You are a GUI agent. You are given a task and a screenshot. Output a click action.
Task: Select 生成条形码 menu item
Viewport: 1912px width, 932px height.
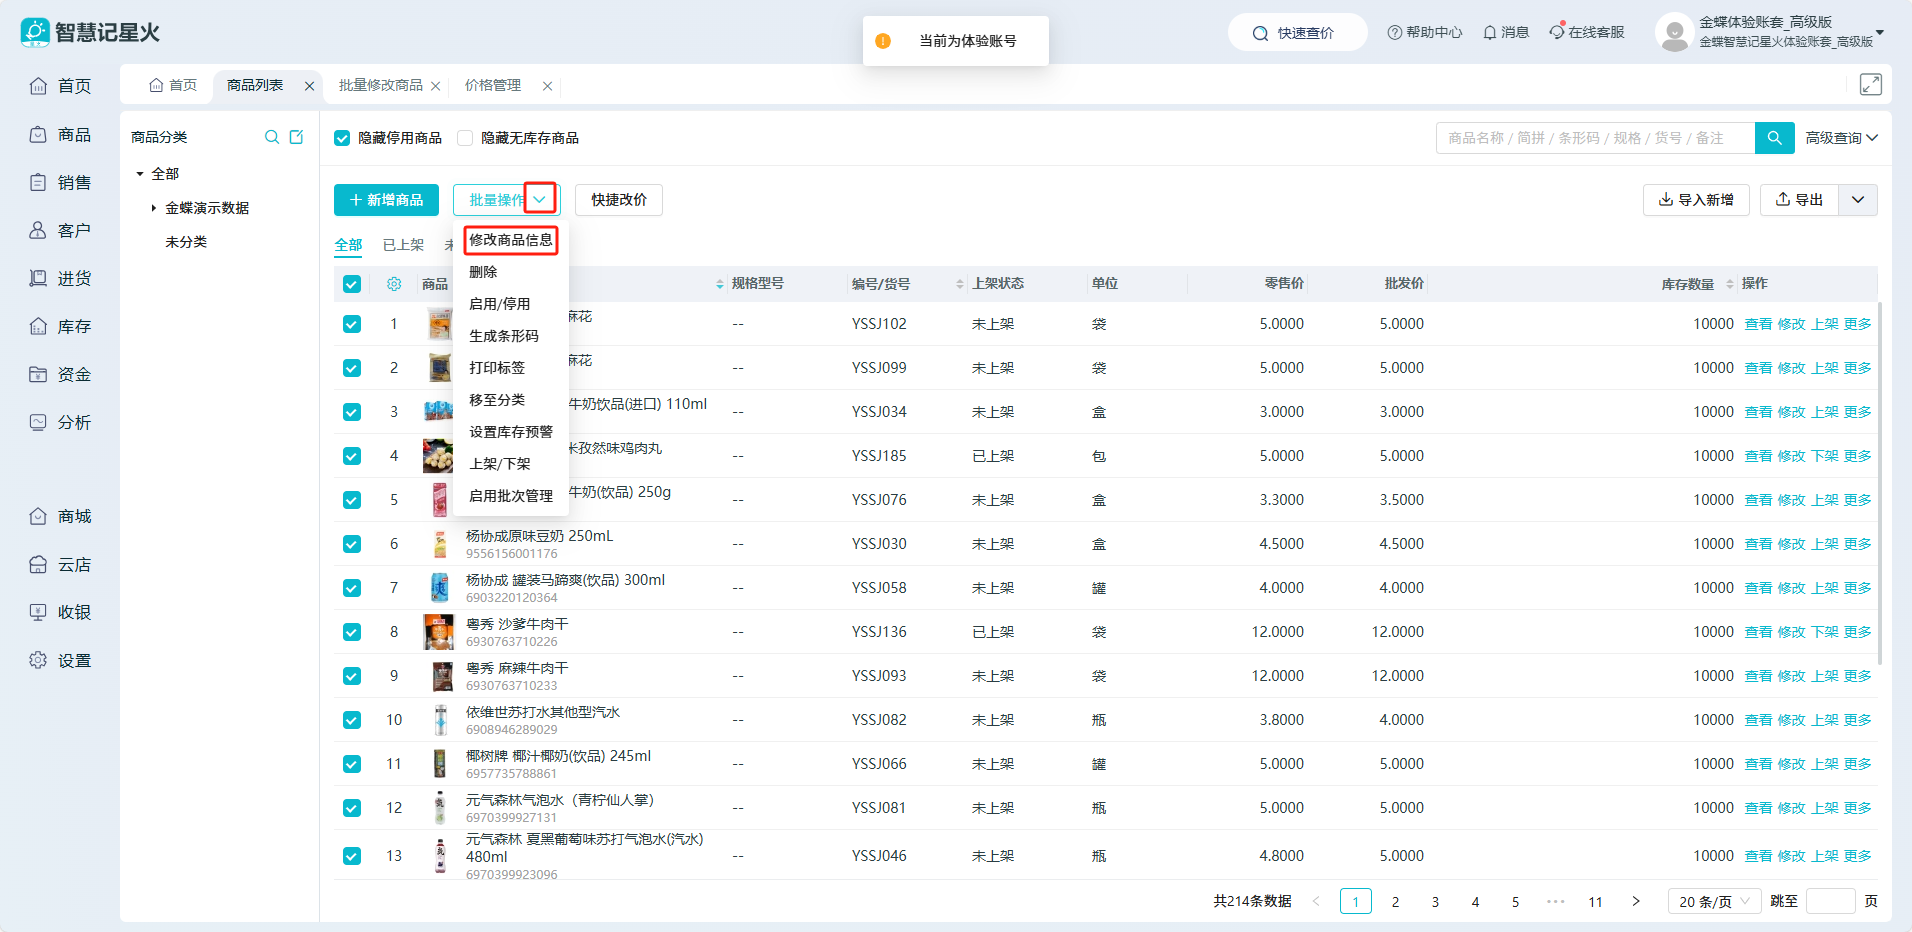(511, 336)
